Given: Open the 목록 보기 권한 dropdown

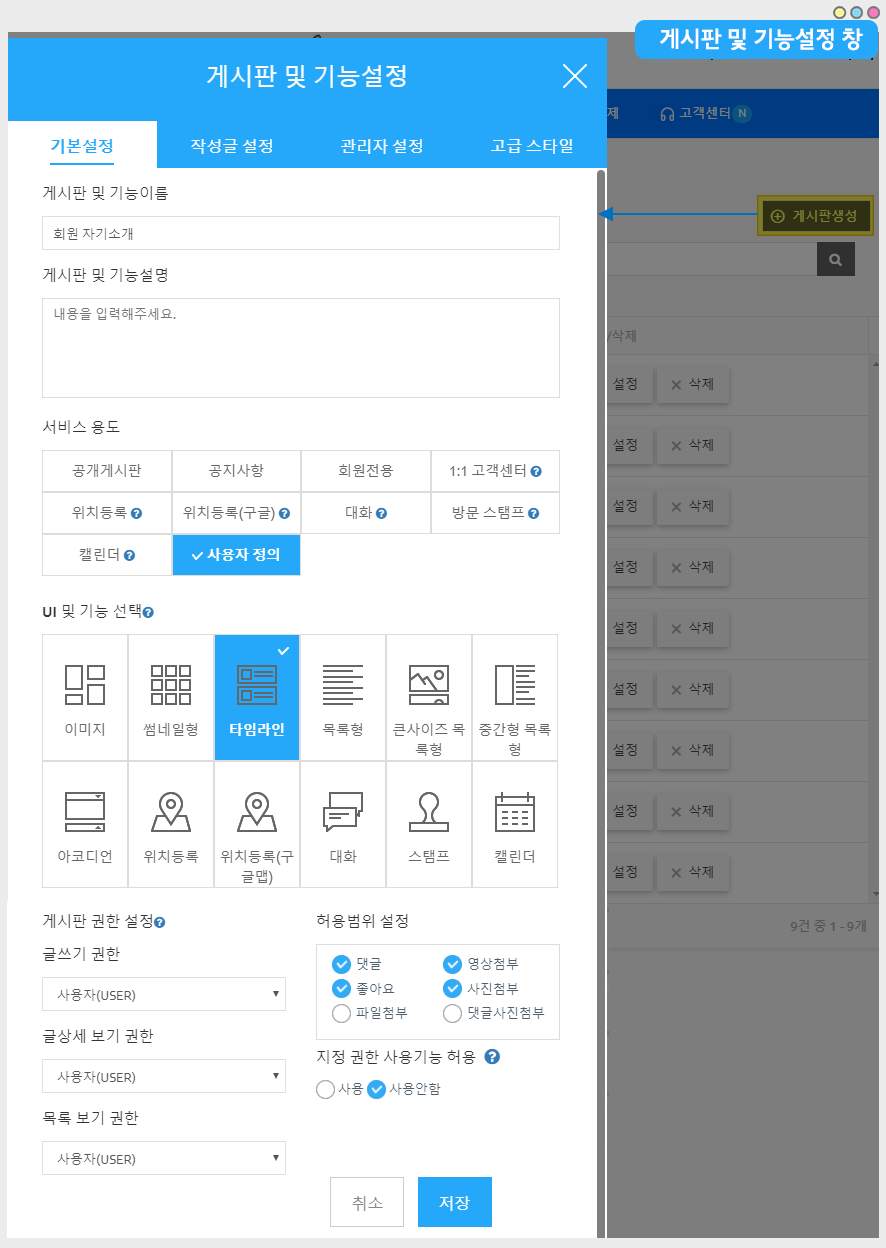Looking at the screenshot, I should [164, 1159].
